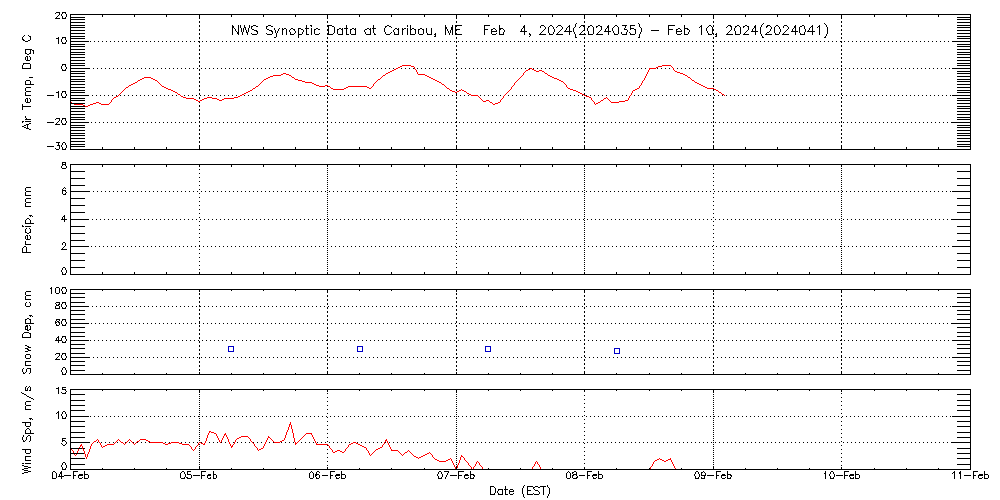Viewport: 1000px width, 500px height.
Task: Click the '60' tick on the snow depth axis
Action: [61, 325]
